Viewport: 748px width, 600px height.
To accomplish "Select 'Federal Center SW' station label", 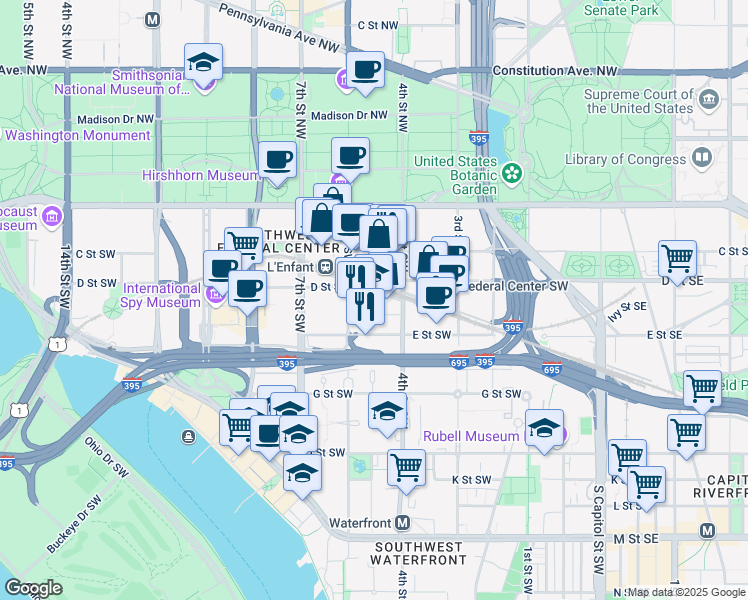I will pyautogui.click(x=517, y=286).
